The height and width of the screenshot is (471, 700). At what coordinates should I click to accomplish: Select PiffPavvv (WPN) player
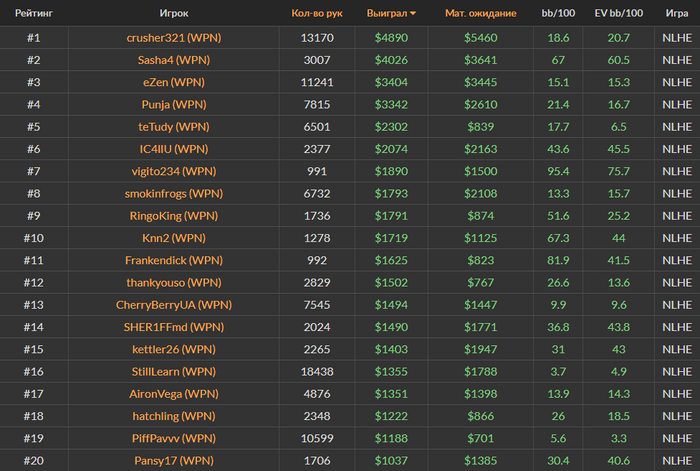[174, 438]
